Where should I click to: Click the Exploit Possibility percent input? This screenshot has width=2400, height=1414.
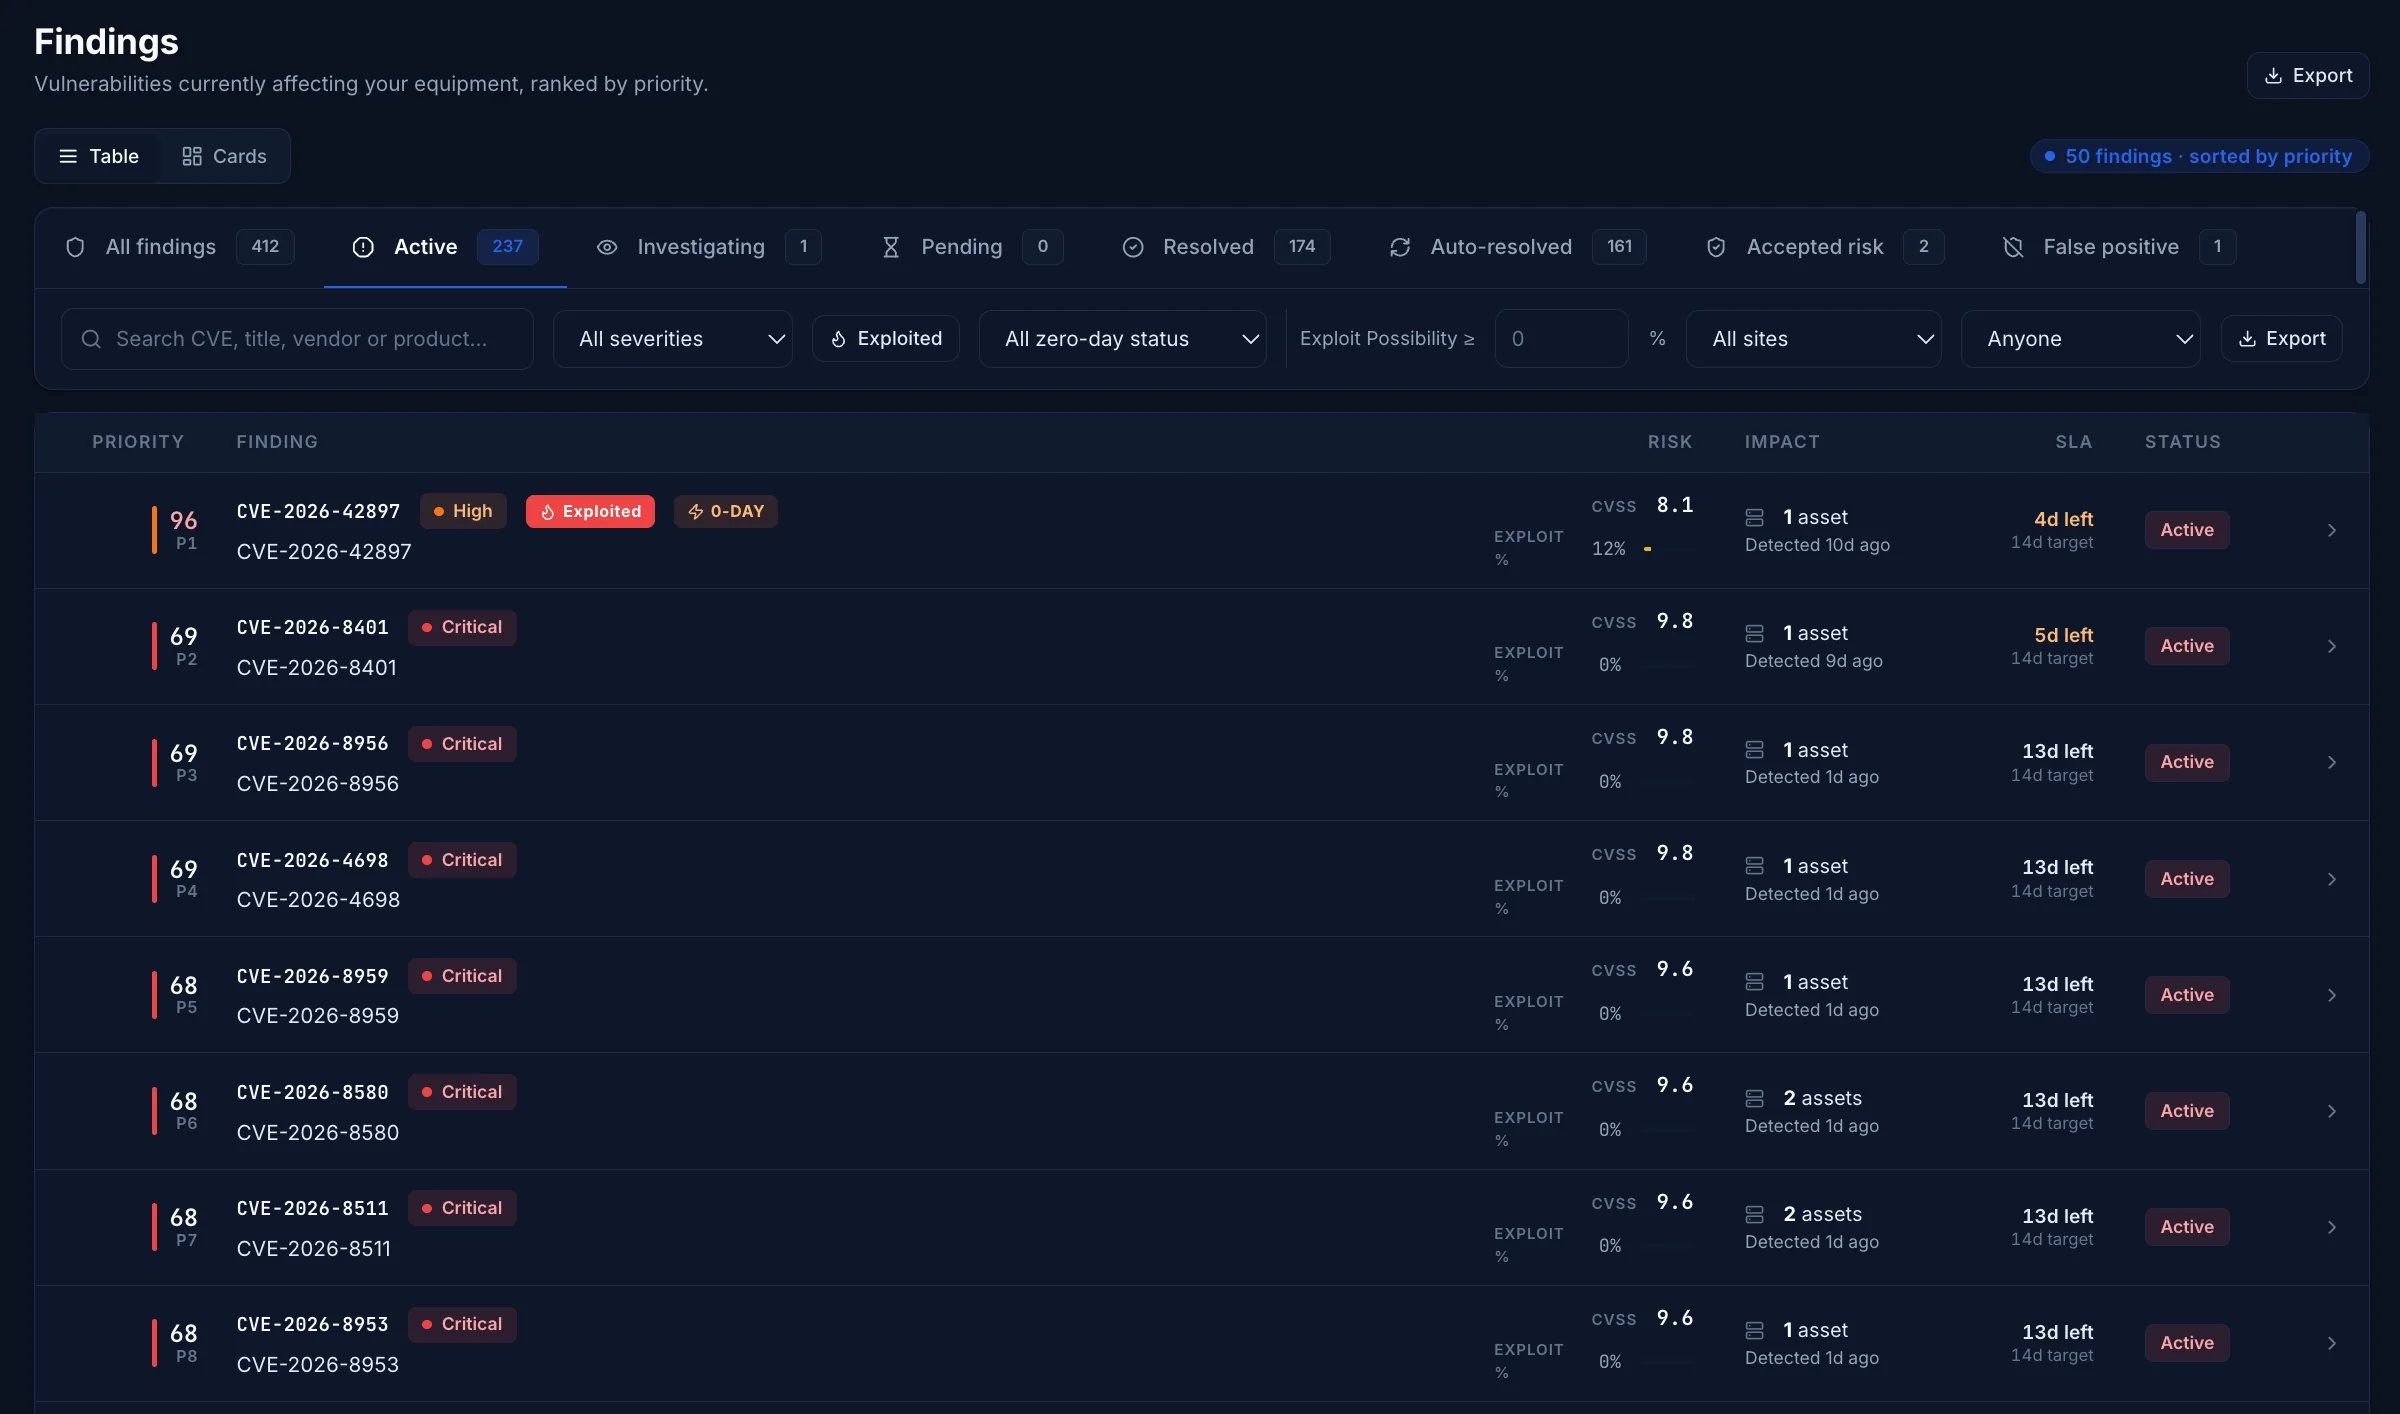pyautogui.click(x=1561, y=339)
